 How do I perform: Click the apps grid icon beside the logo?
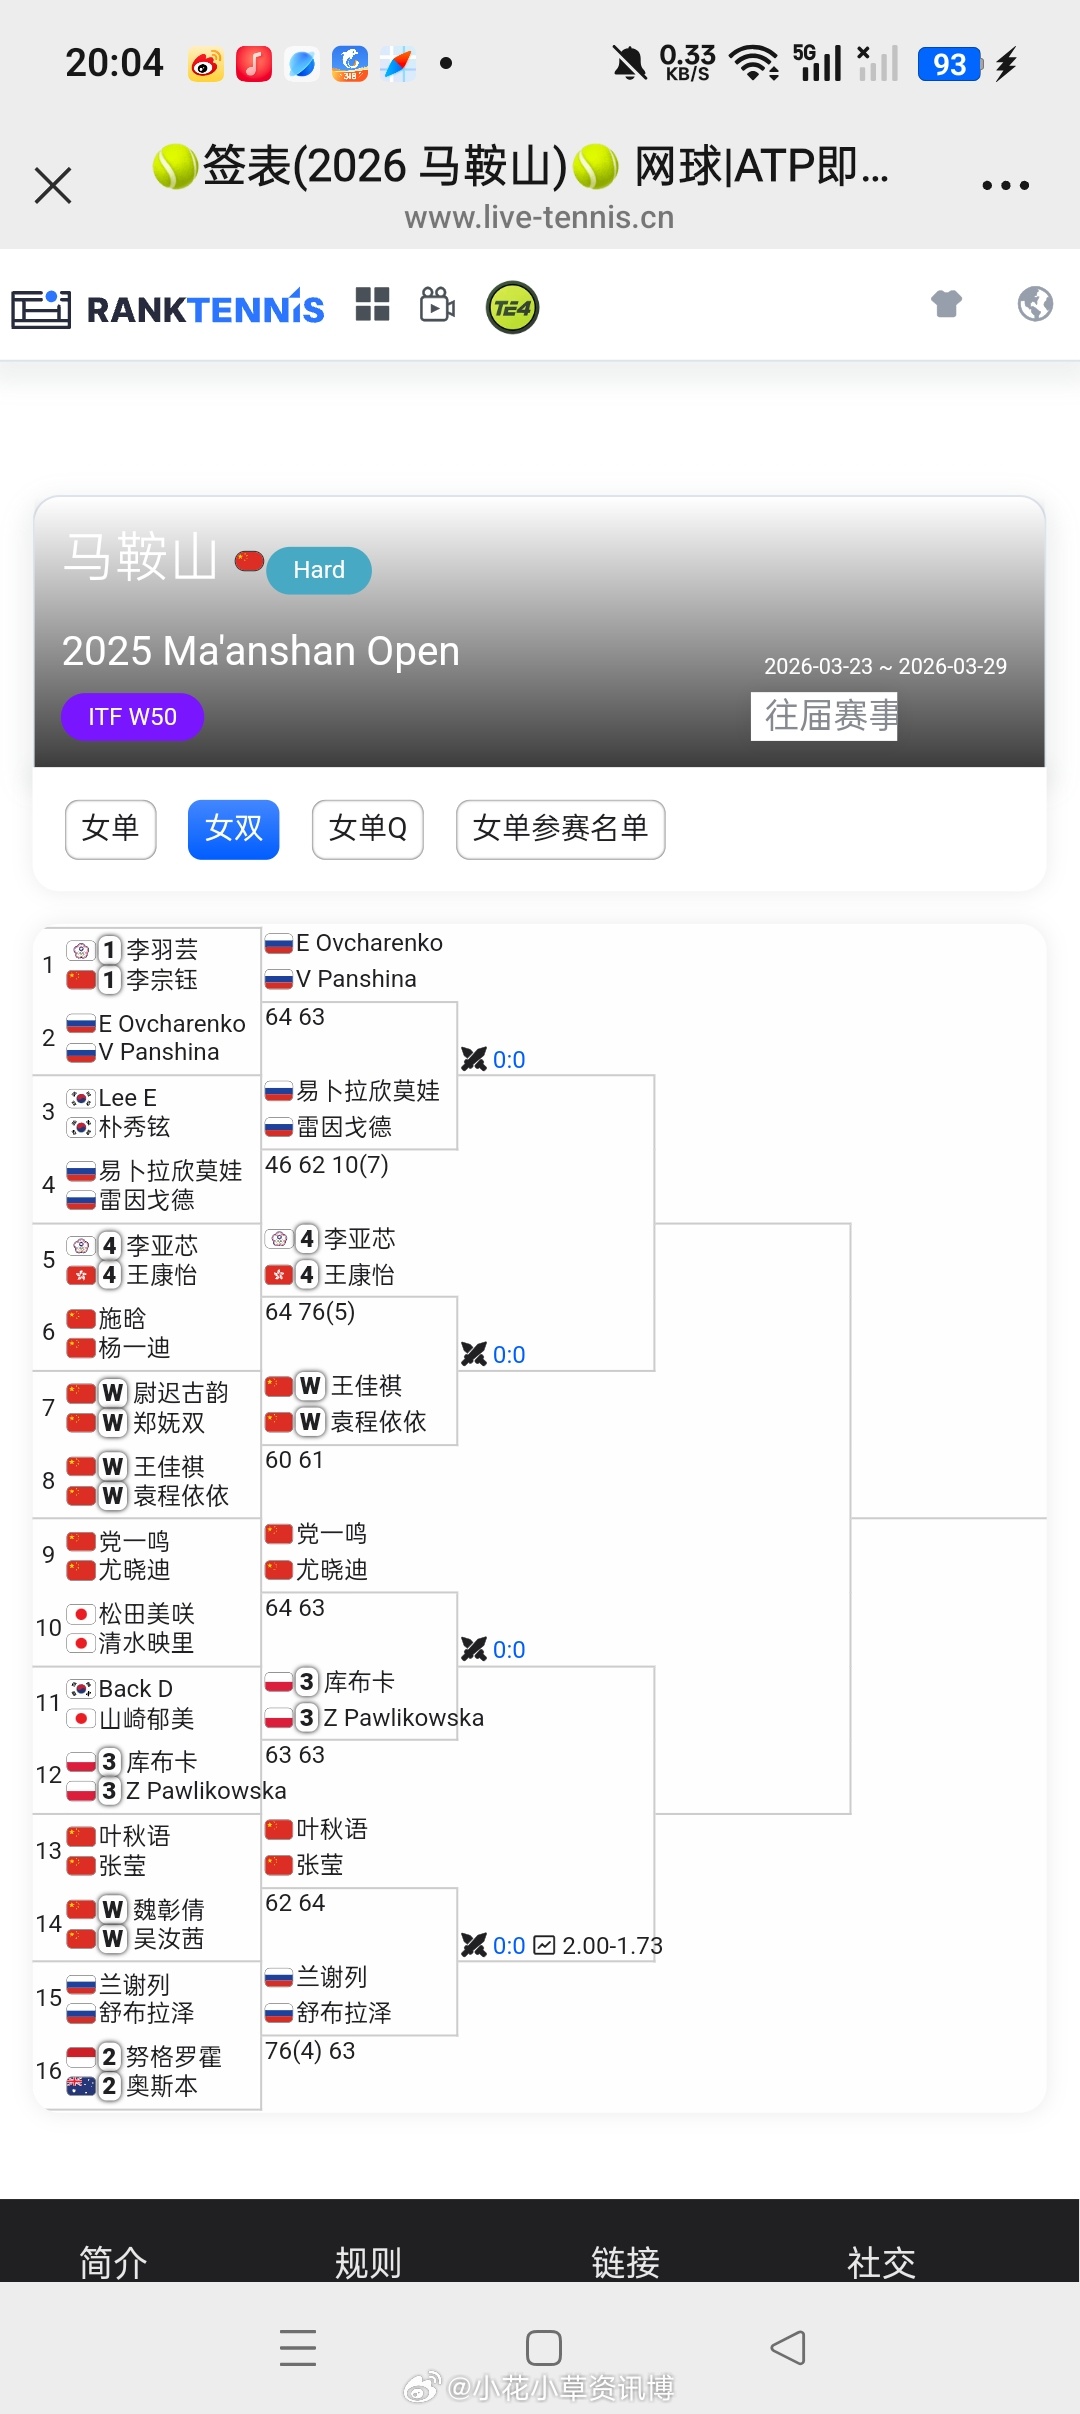pos(373,306)
